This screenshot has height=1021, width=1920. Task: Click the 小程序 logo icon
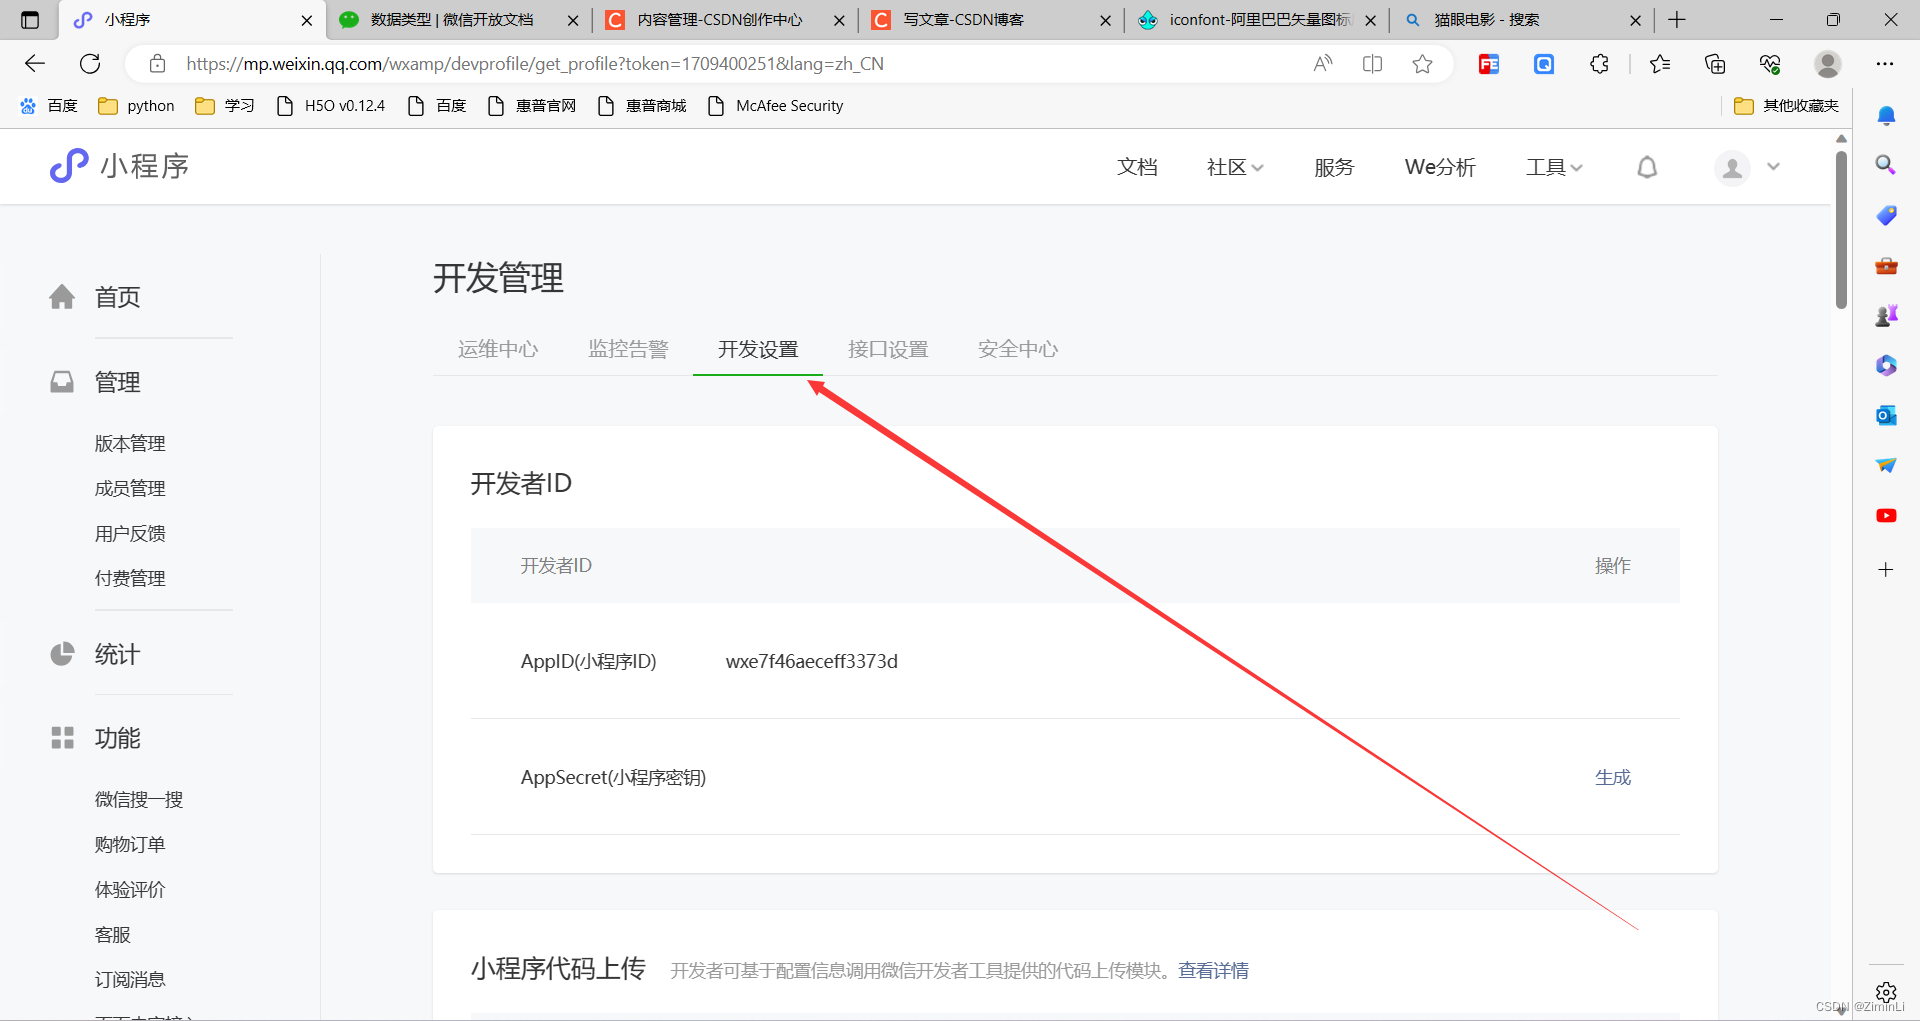[69, 166]
